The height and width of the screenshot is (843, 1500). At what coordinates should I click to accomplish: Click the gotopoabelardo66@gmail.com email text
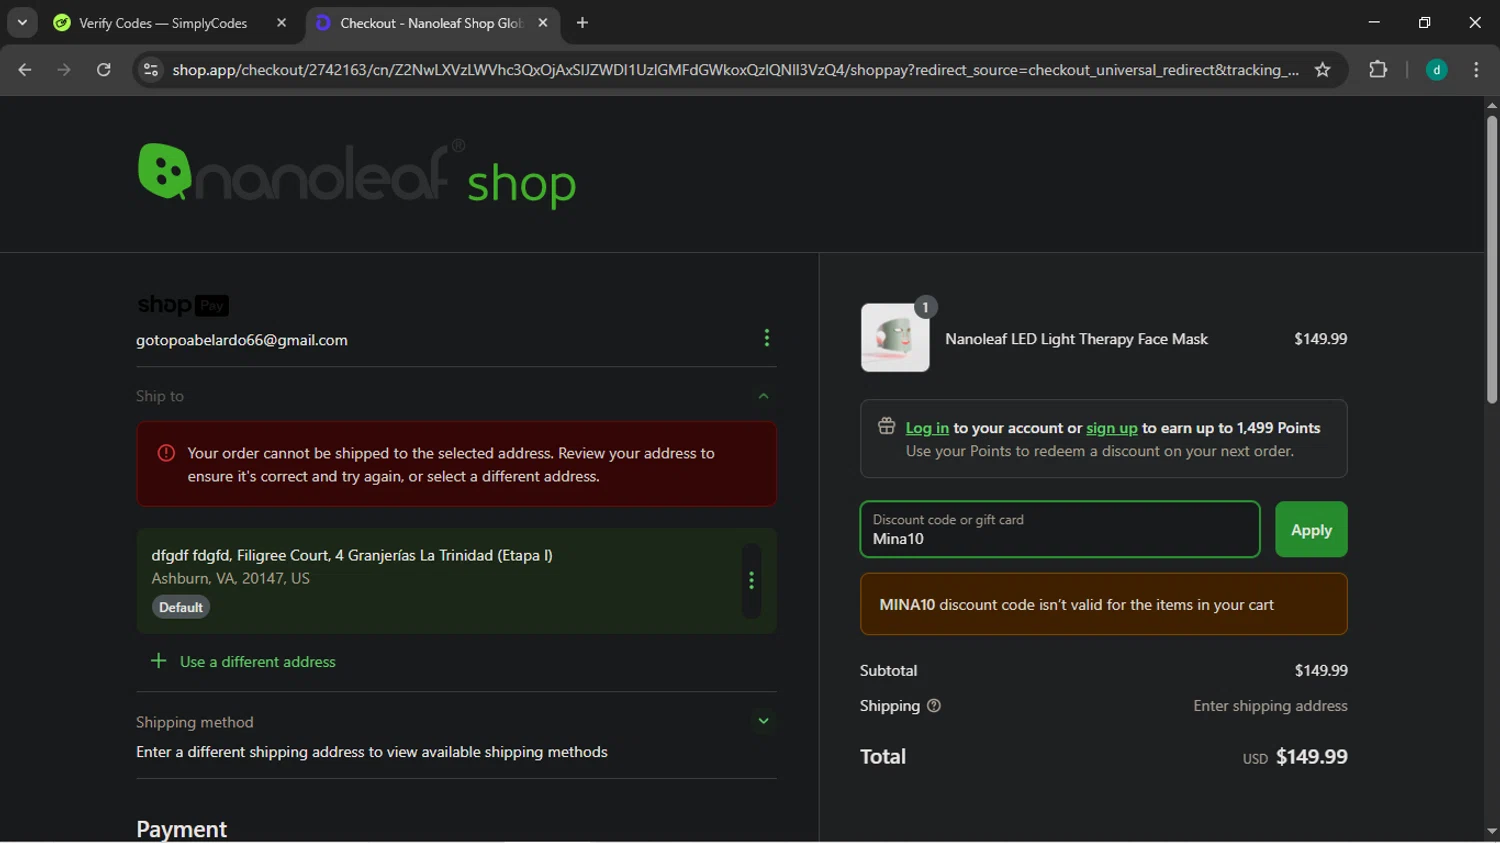click(242, 340)
